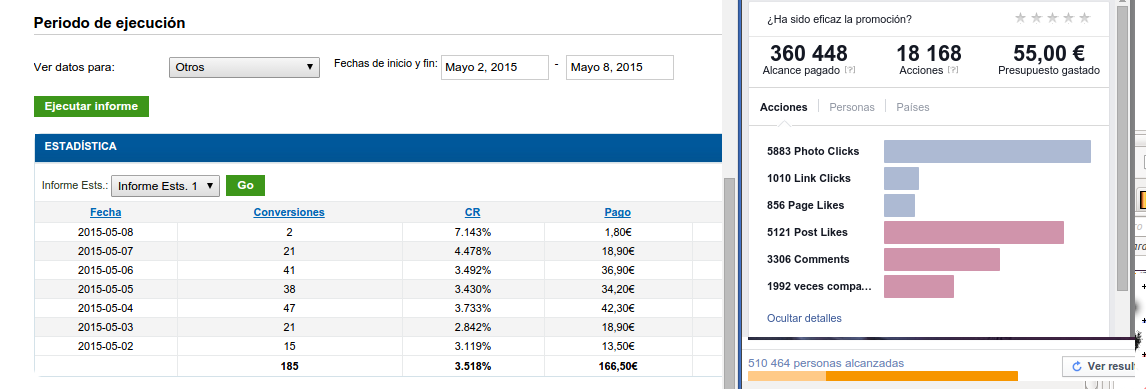
Task: Click the end date field Mayo 8, 2015
Action: click(x=620, y=67)
